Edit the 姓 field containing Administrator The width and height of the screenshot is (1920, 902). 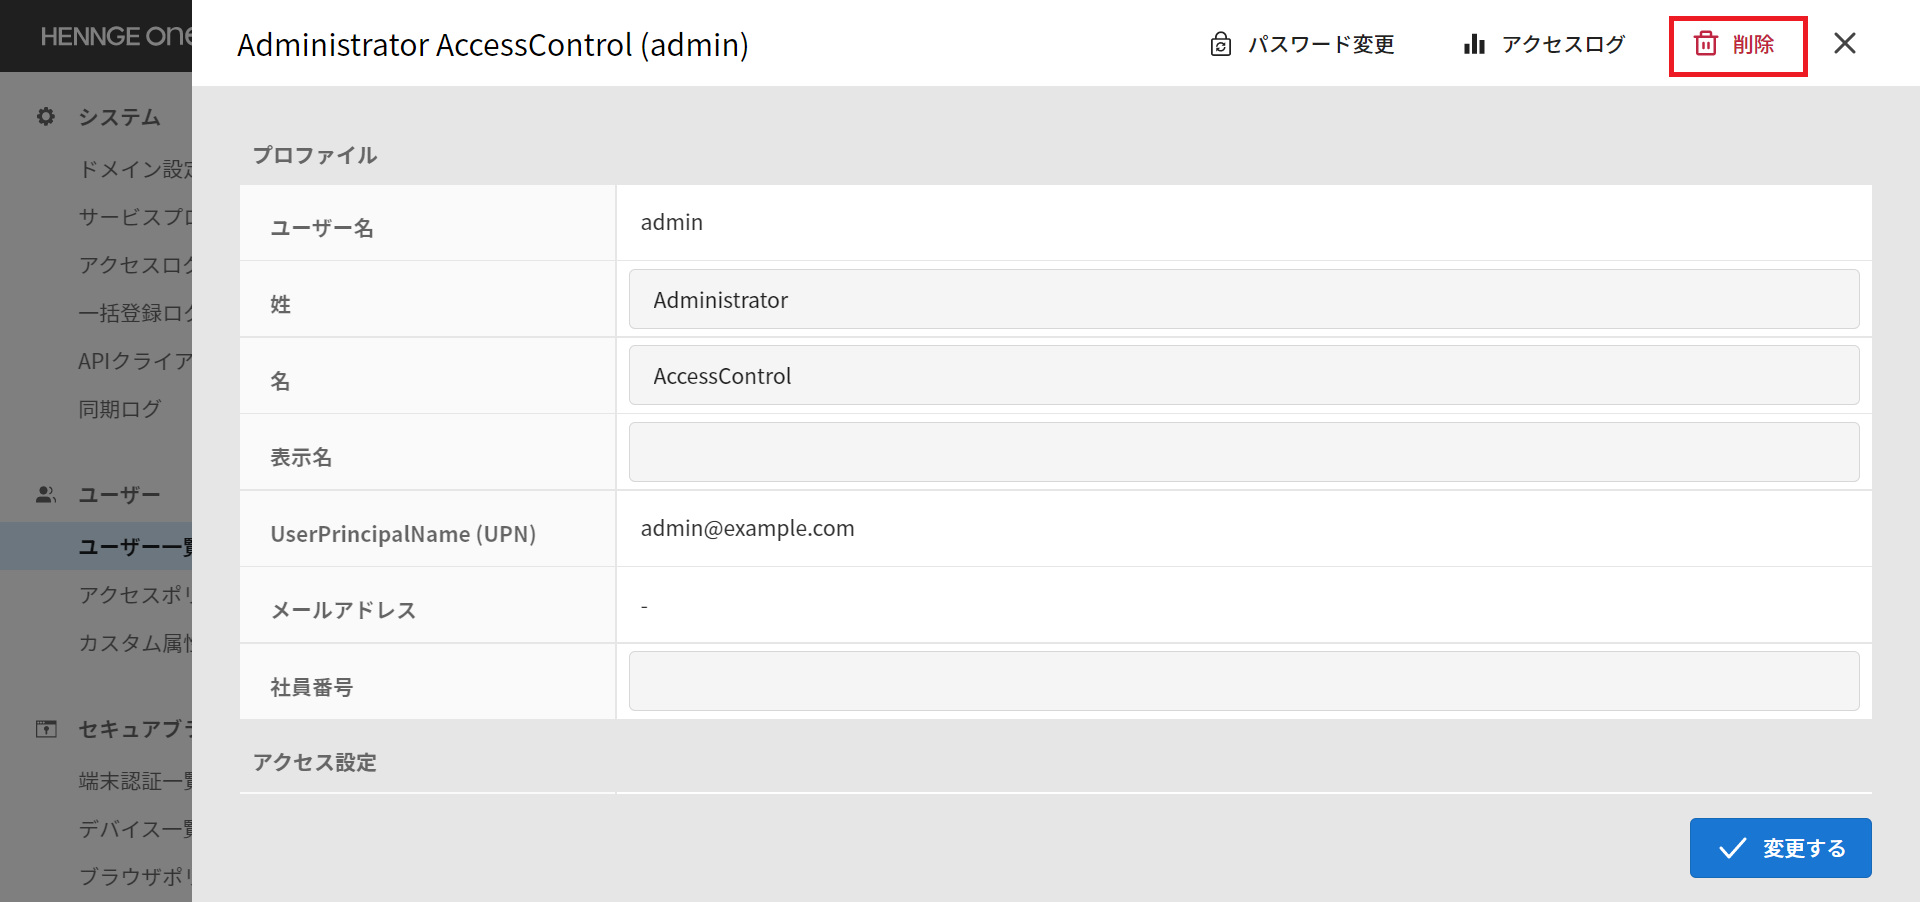click(x=1244, y=299)
